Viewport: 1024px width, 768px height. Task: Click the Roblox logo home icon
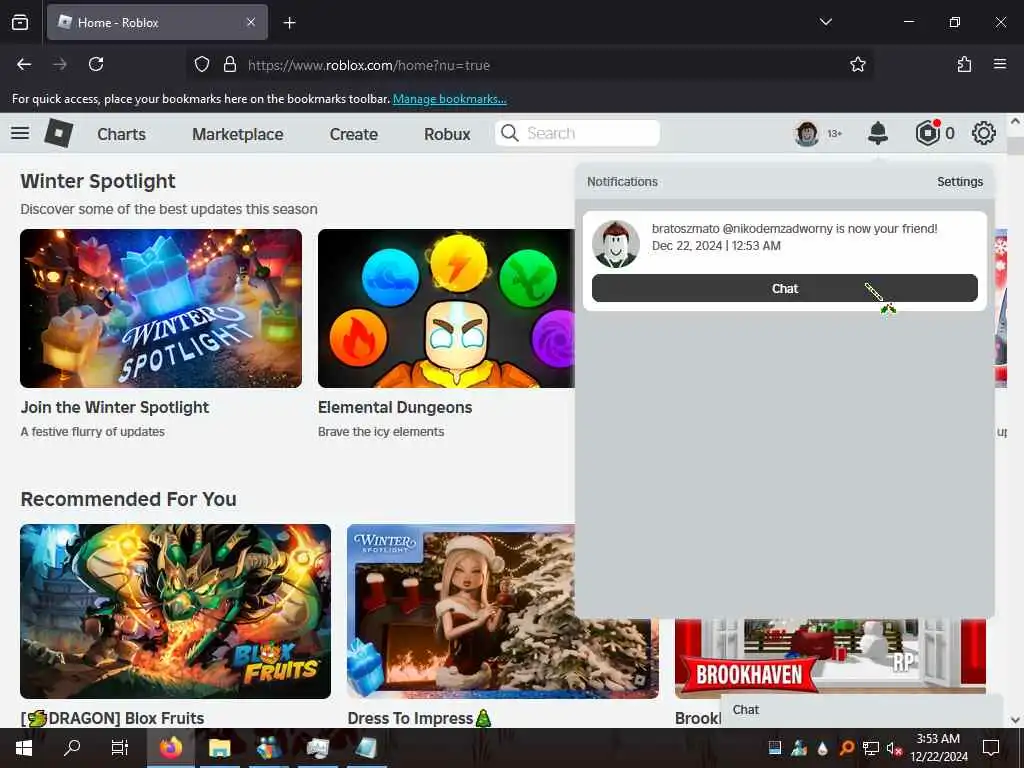point(59,133)
